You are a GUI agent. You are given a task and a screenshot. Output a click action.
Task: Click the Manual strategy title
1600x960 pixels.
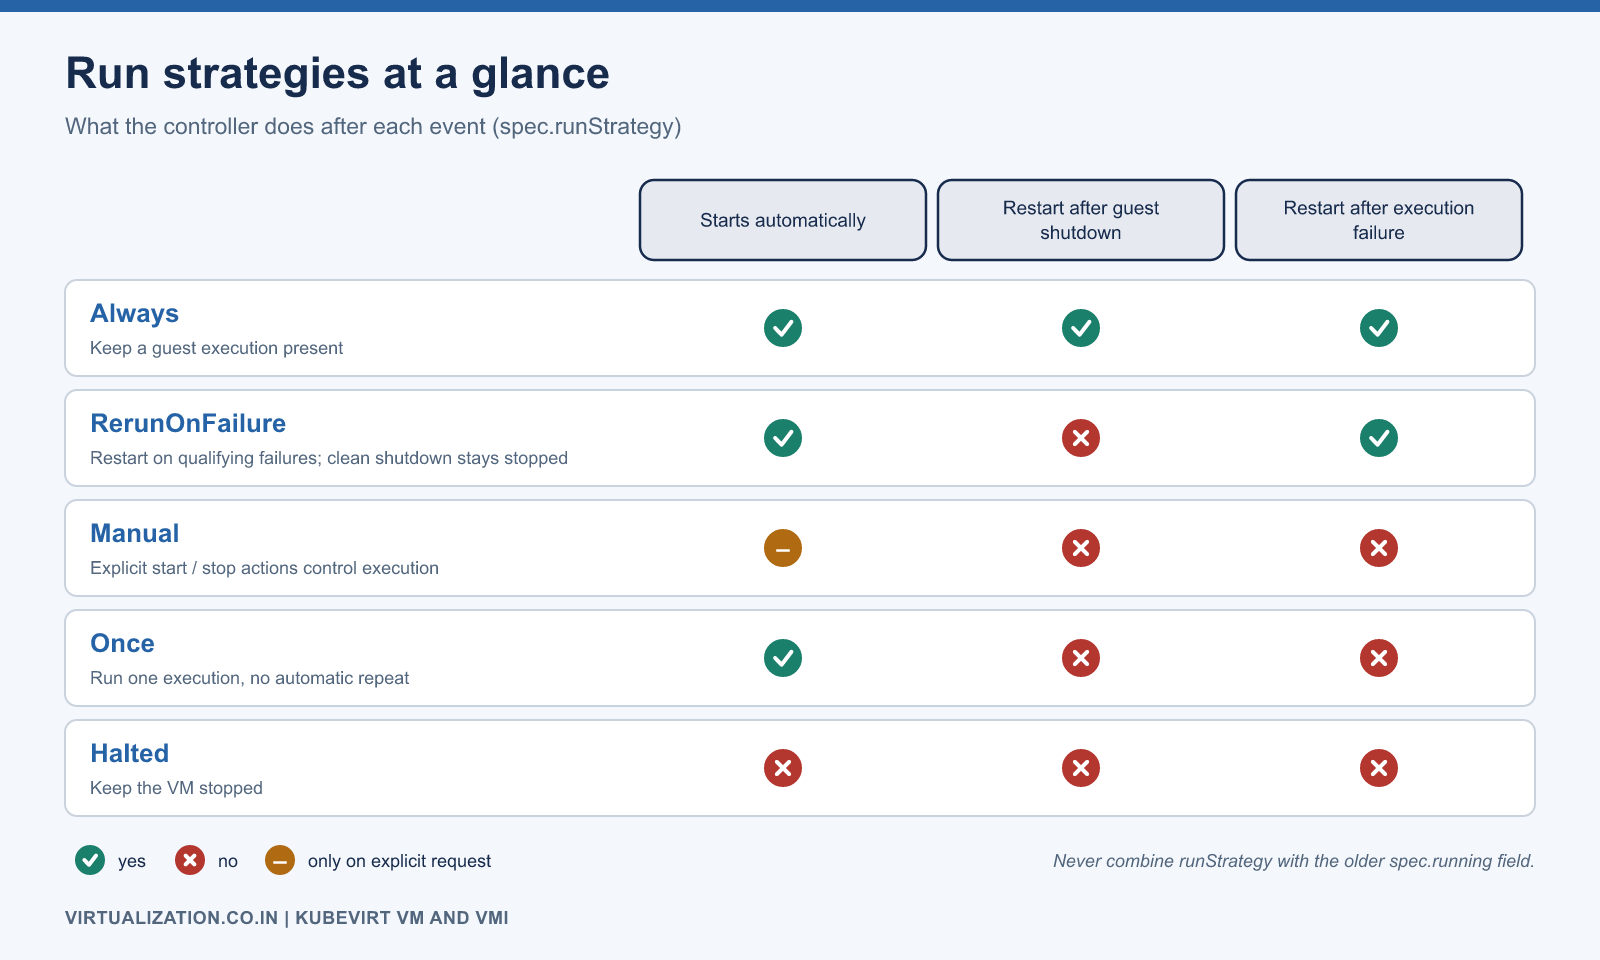[x=135, y=534]
